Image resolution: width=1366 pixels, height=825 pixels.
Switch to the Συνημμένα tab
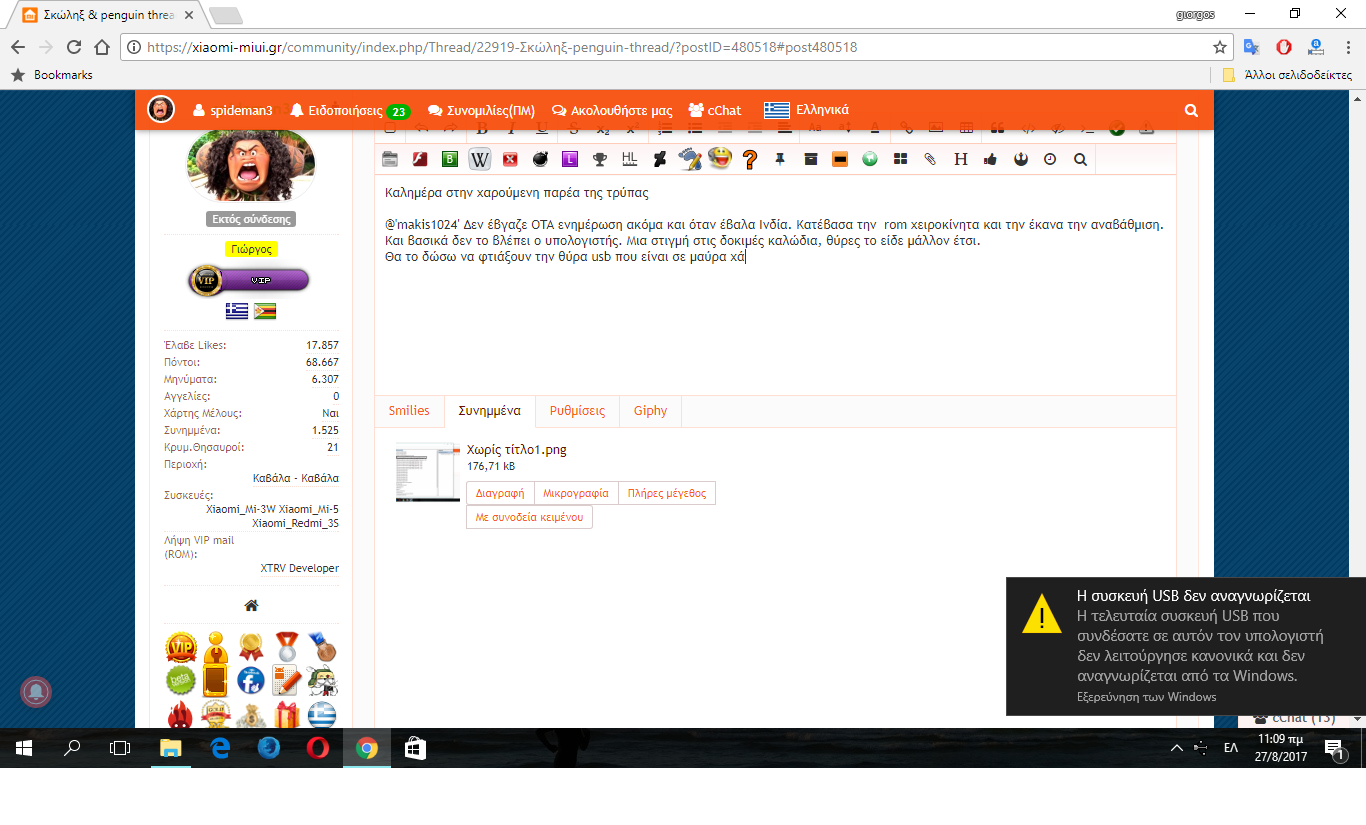click(489, 411)
